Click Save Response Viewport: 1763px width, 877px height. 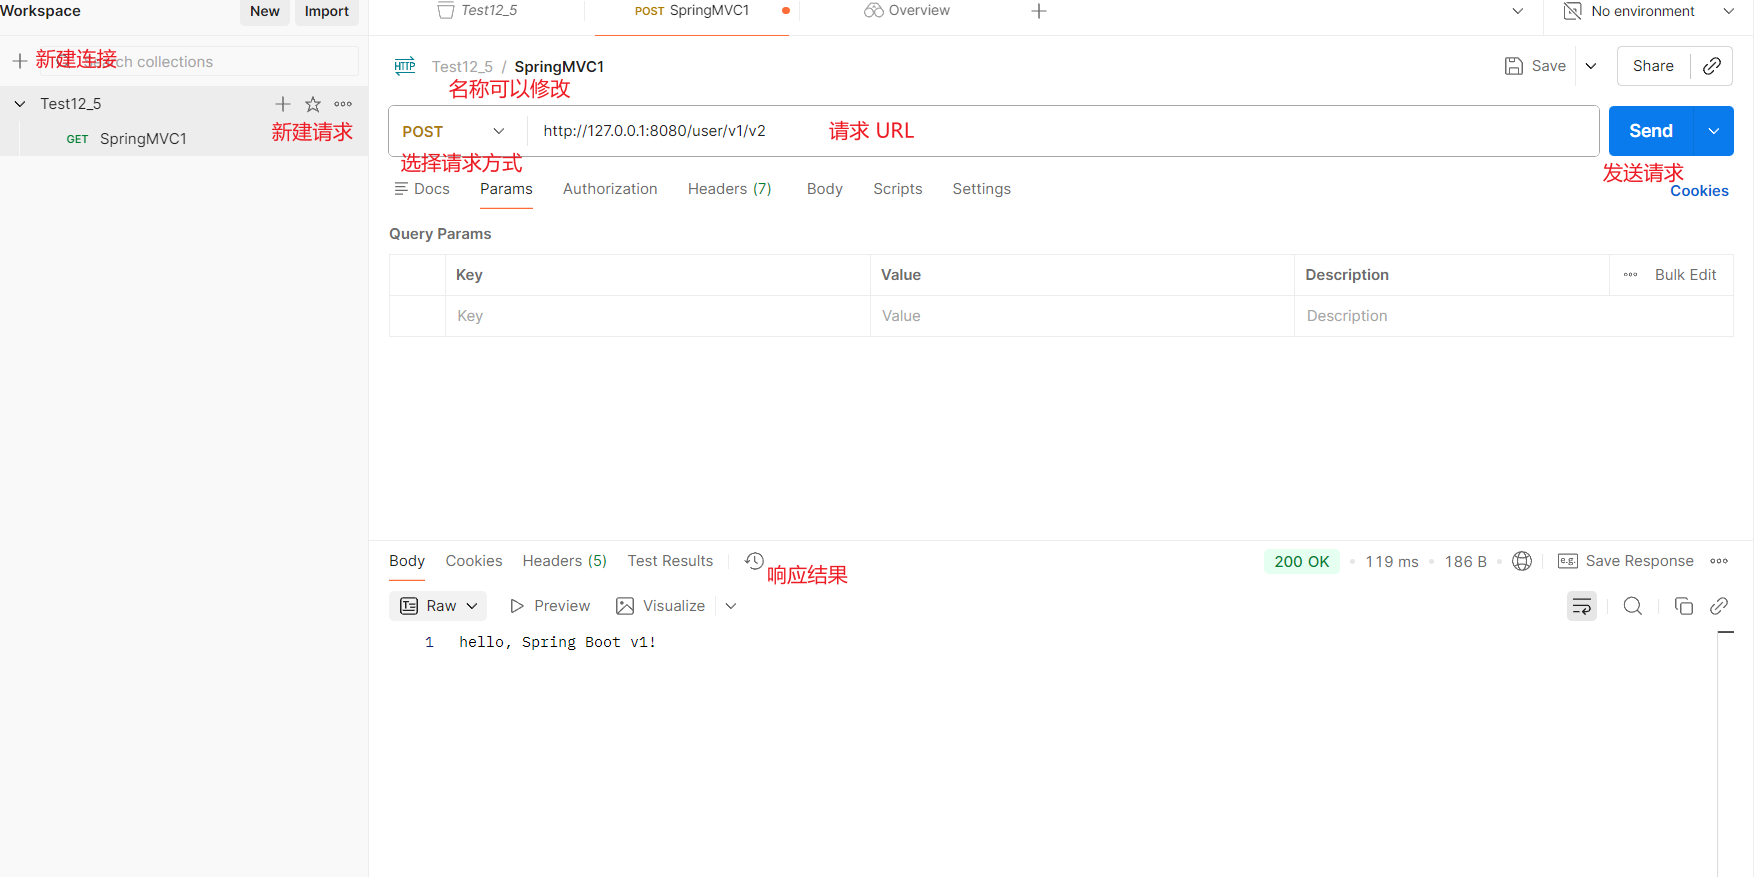tap(1626, 561)
